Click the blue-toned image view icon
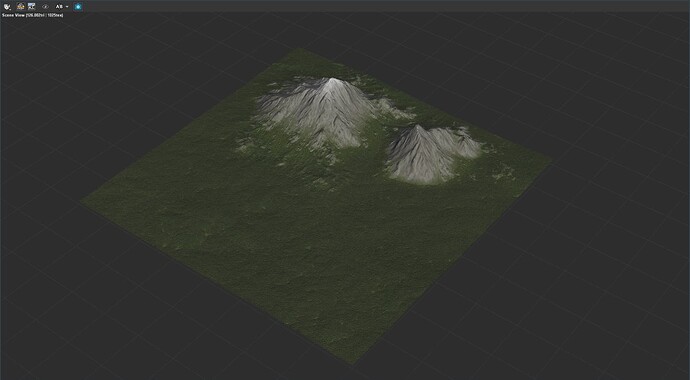The width and height of the screenshot is (690, 380). 31,7
